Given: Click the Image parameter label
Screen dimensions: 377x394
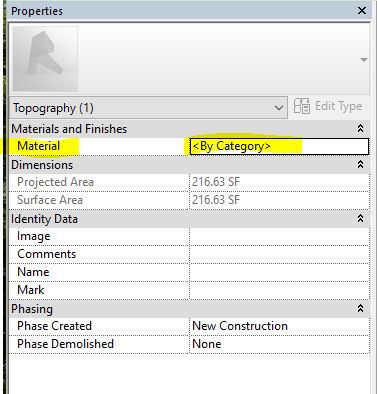Looking at the screenshot, I should pos(34,236).
